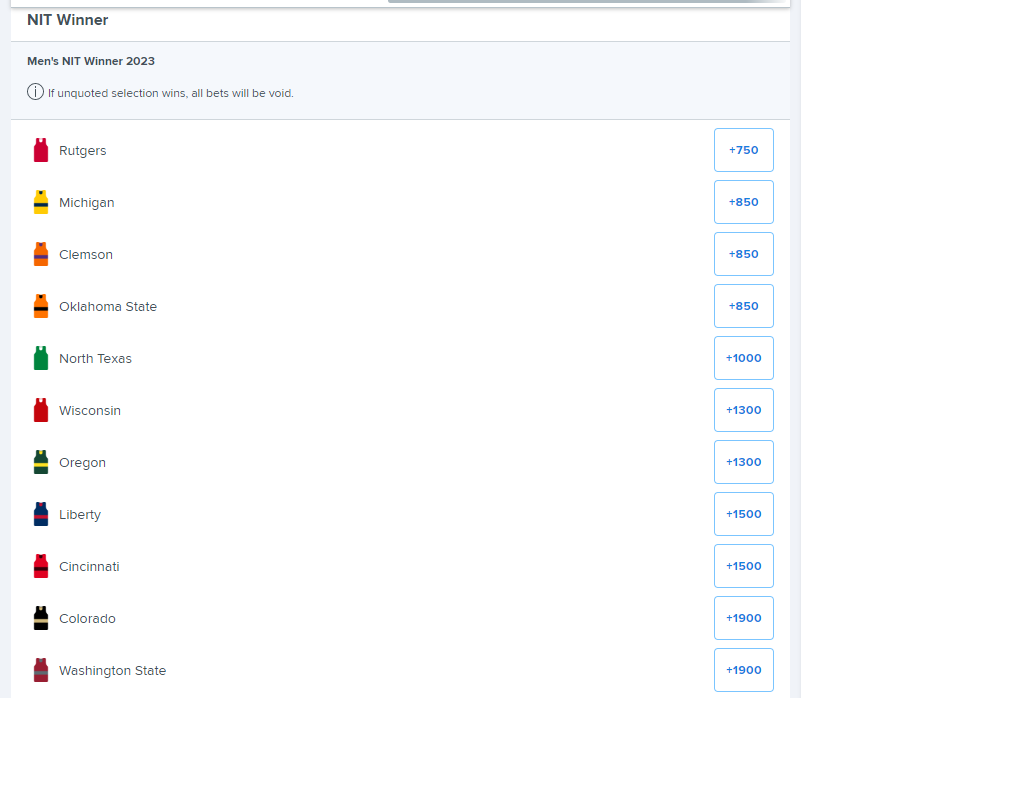Image resolution: width=1027 pixels, height=797 pixels.
Task: Click the Cincinnati red jersey icon
Action: tap(41, 566)
